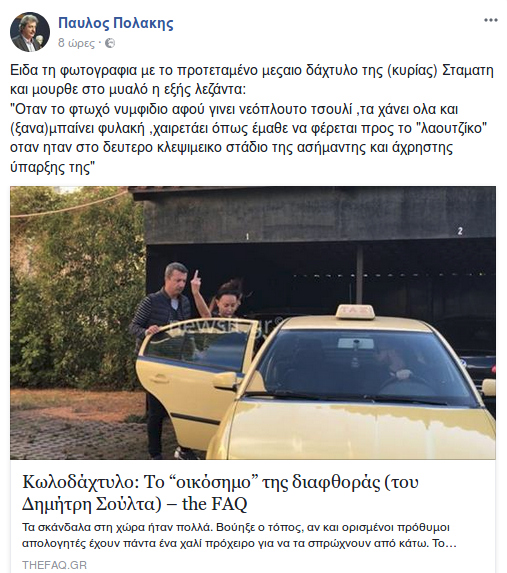Click the globe public privacy icon
Viewport: 507px width, 573px height.
click(x=110, y=43)
